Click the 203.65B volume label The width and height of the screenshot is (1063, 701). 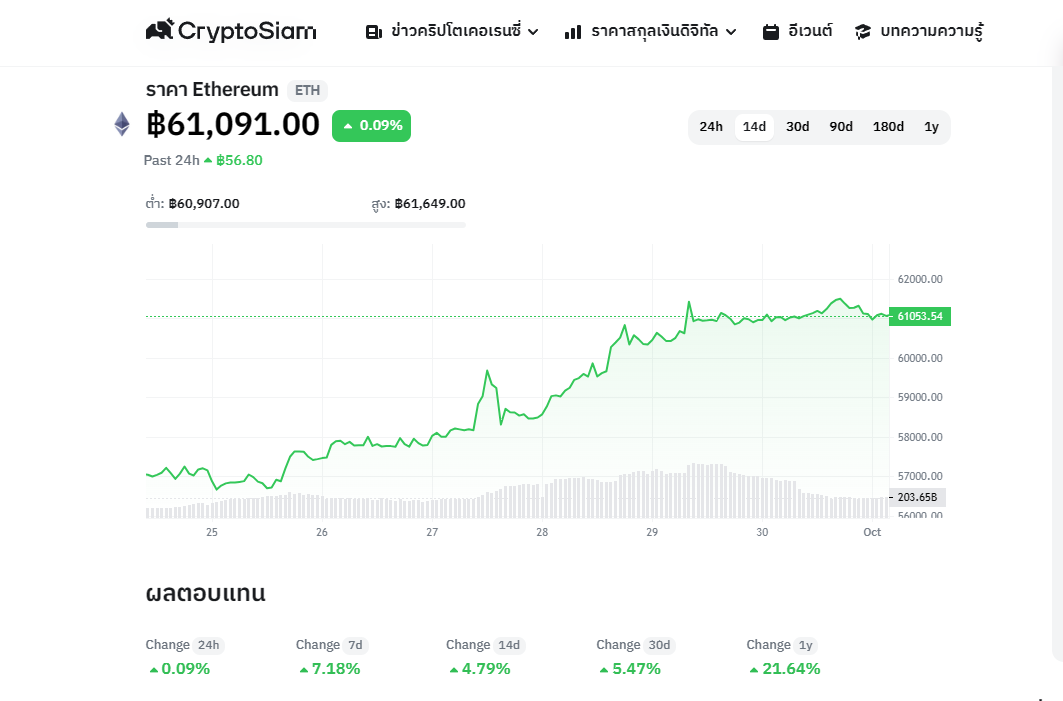(x=917, y=498)
